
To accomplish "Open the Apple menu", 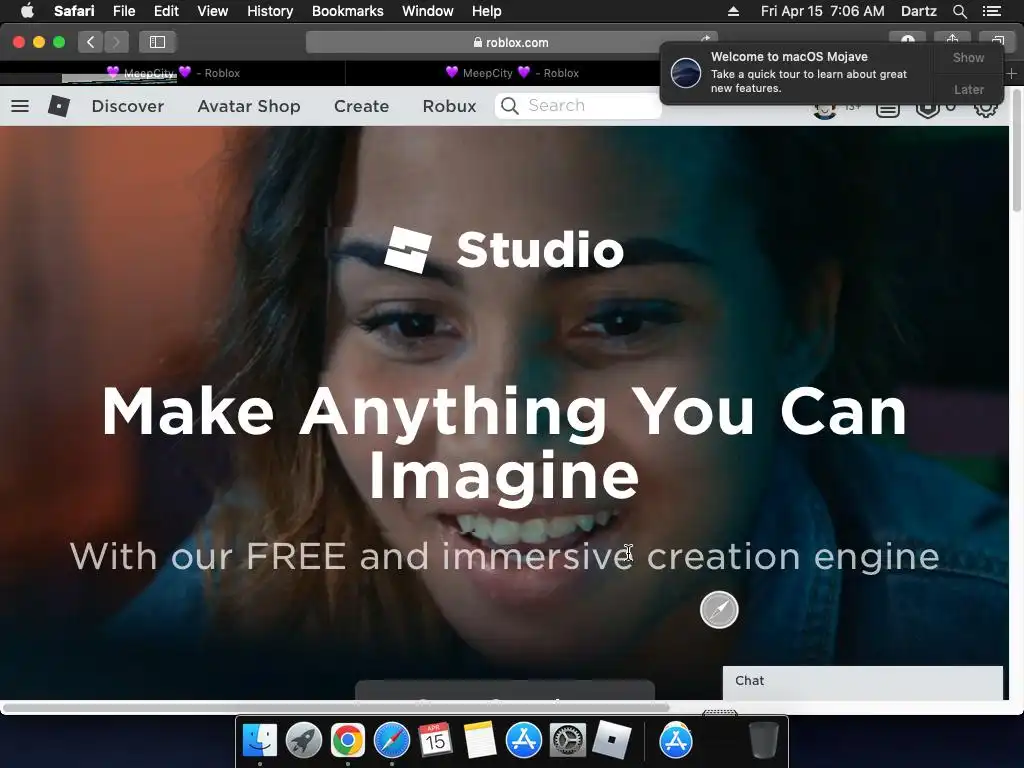I will click(x=27, y=11).
